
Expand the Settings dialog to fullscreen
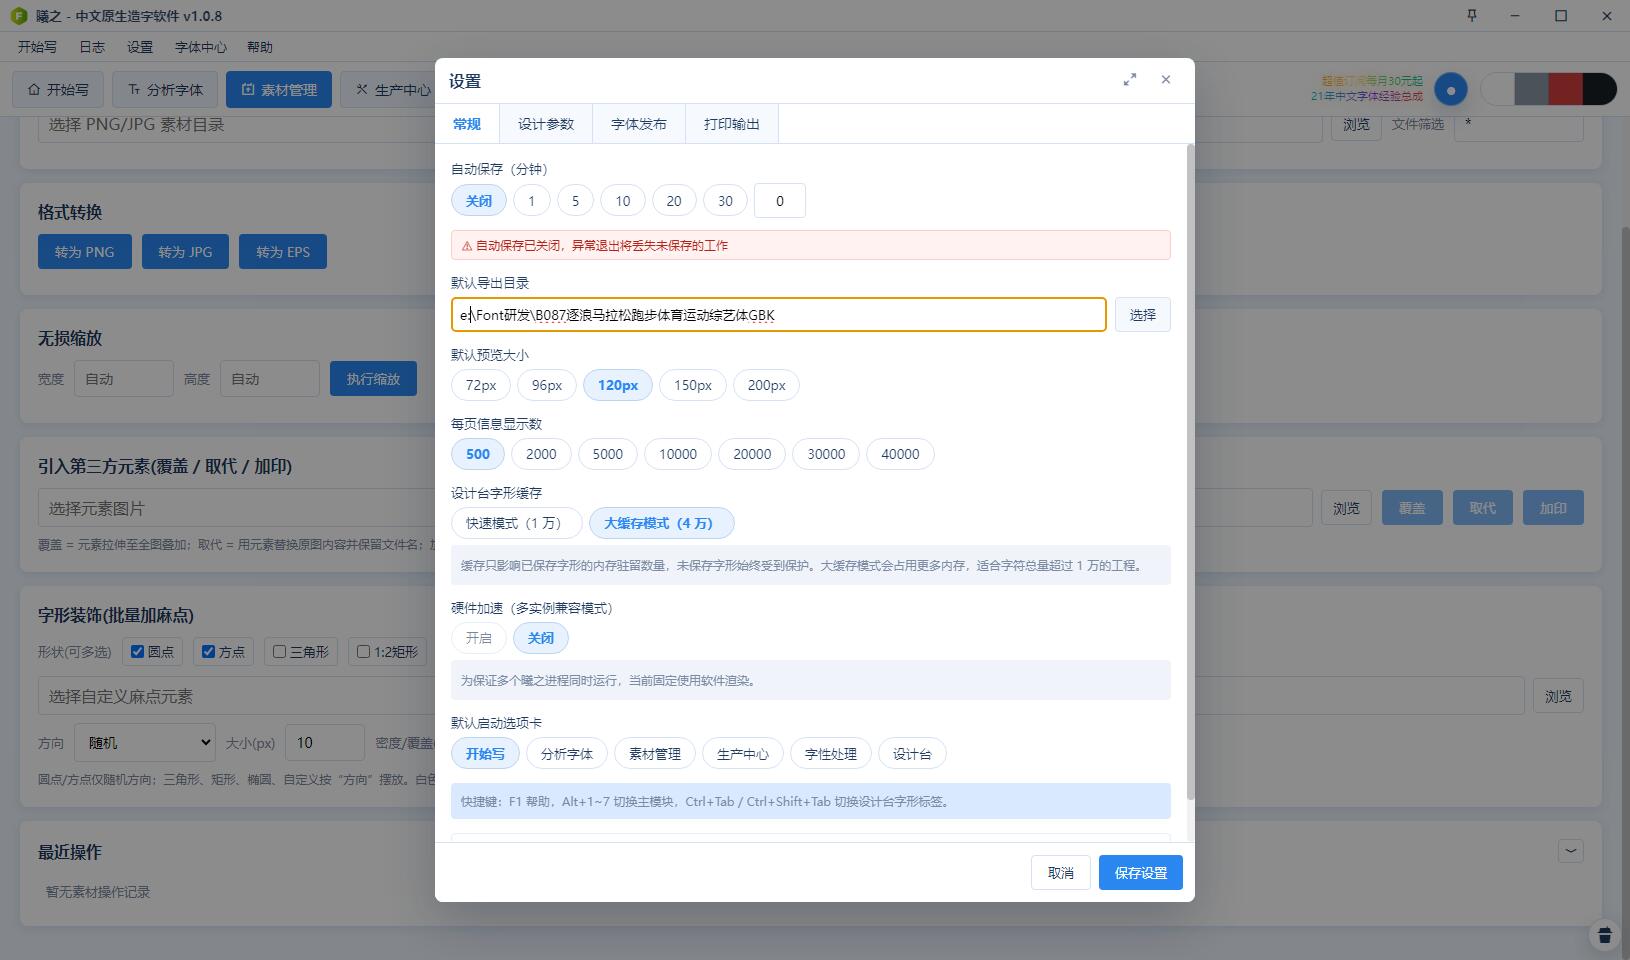pos(1130,80)
